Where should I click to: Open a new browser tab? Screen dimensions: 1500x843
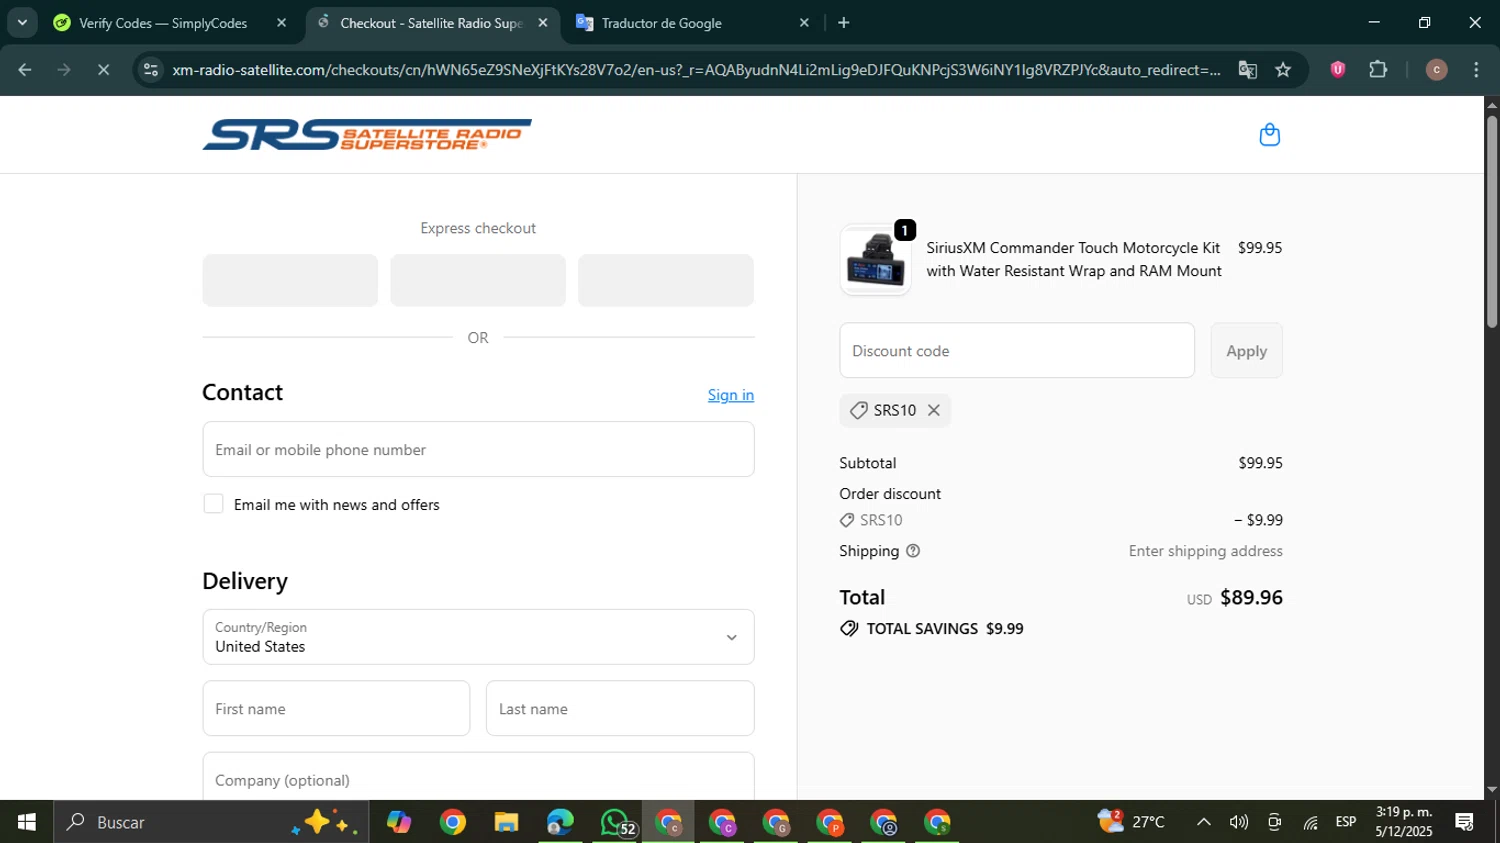tap(843, 23)
